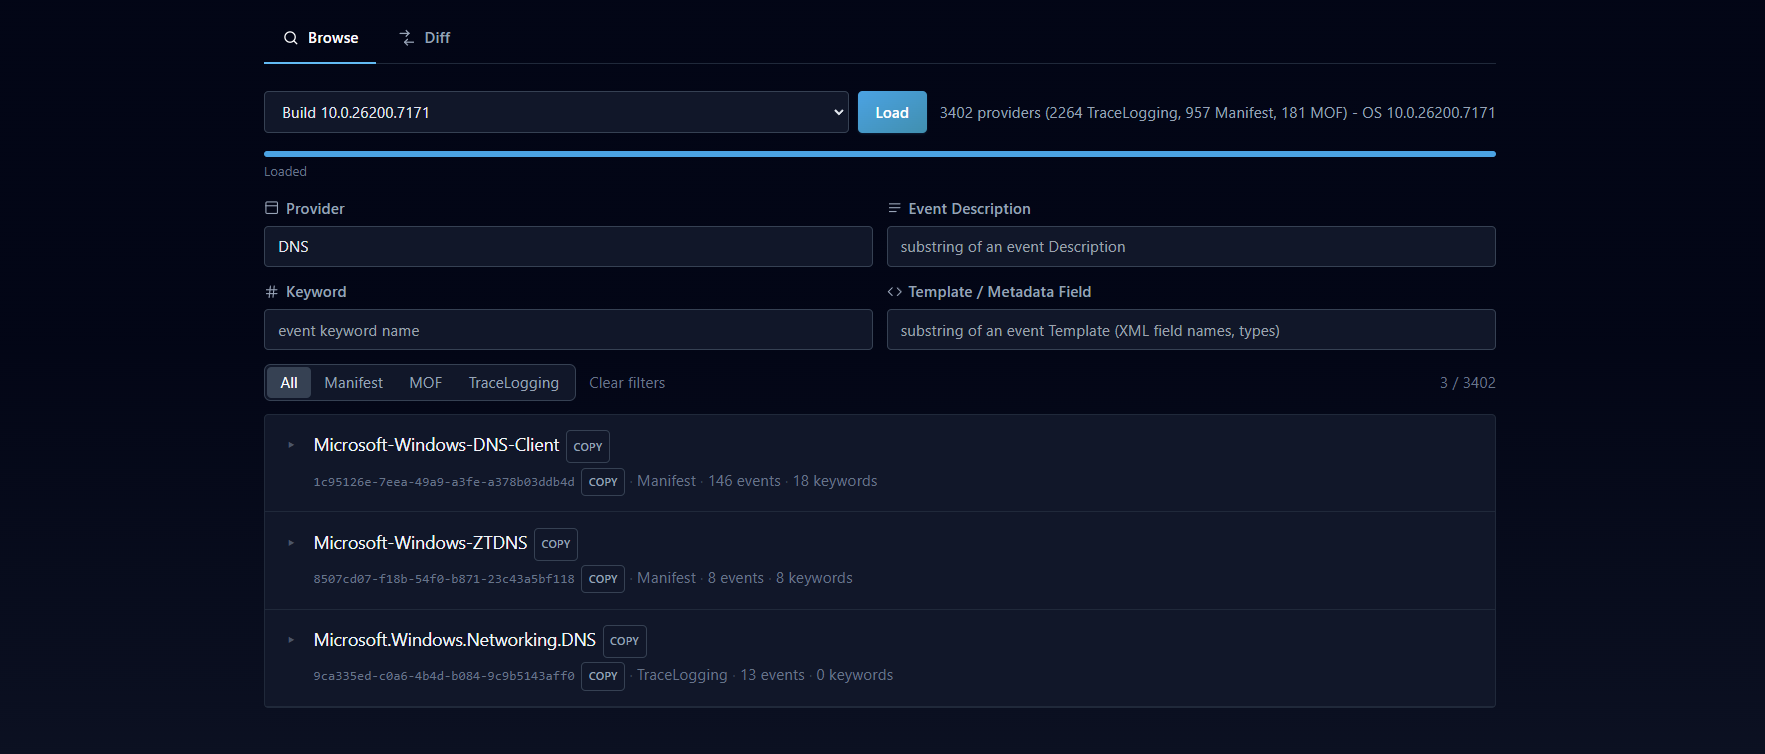Click the Event Description lines icon
The width and height of the screenshot is (1765, 754).
pos(894,208)
